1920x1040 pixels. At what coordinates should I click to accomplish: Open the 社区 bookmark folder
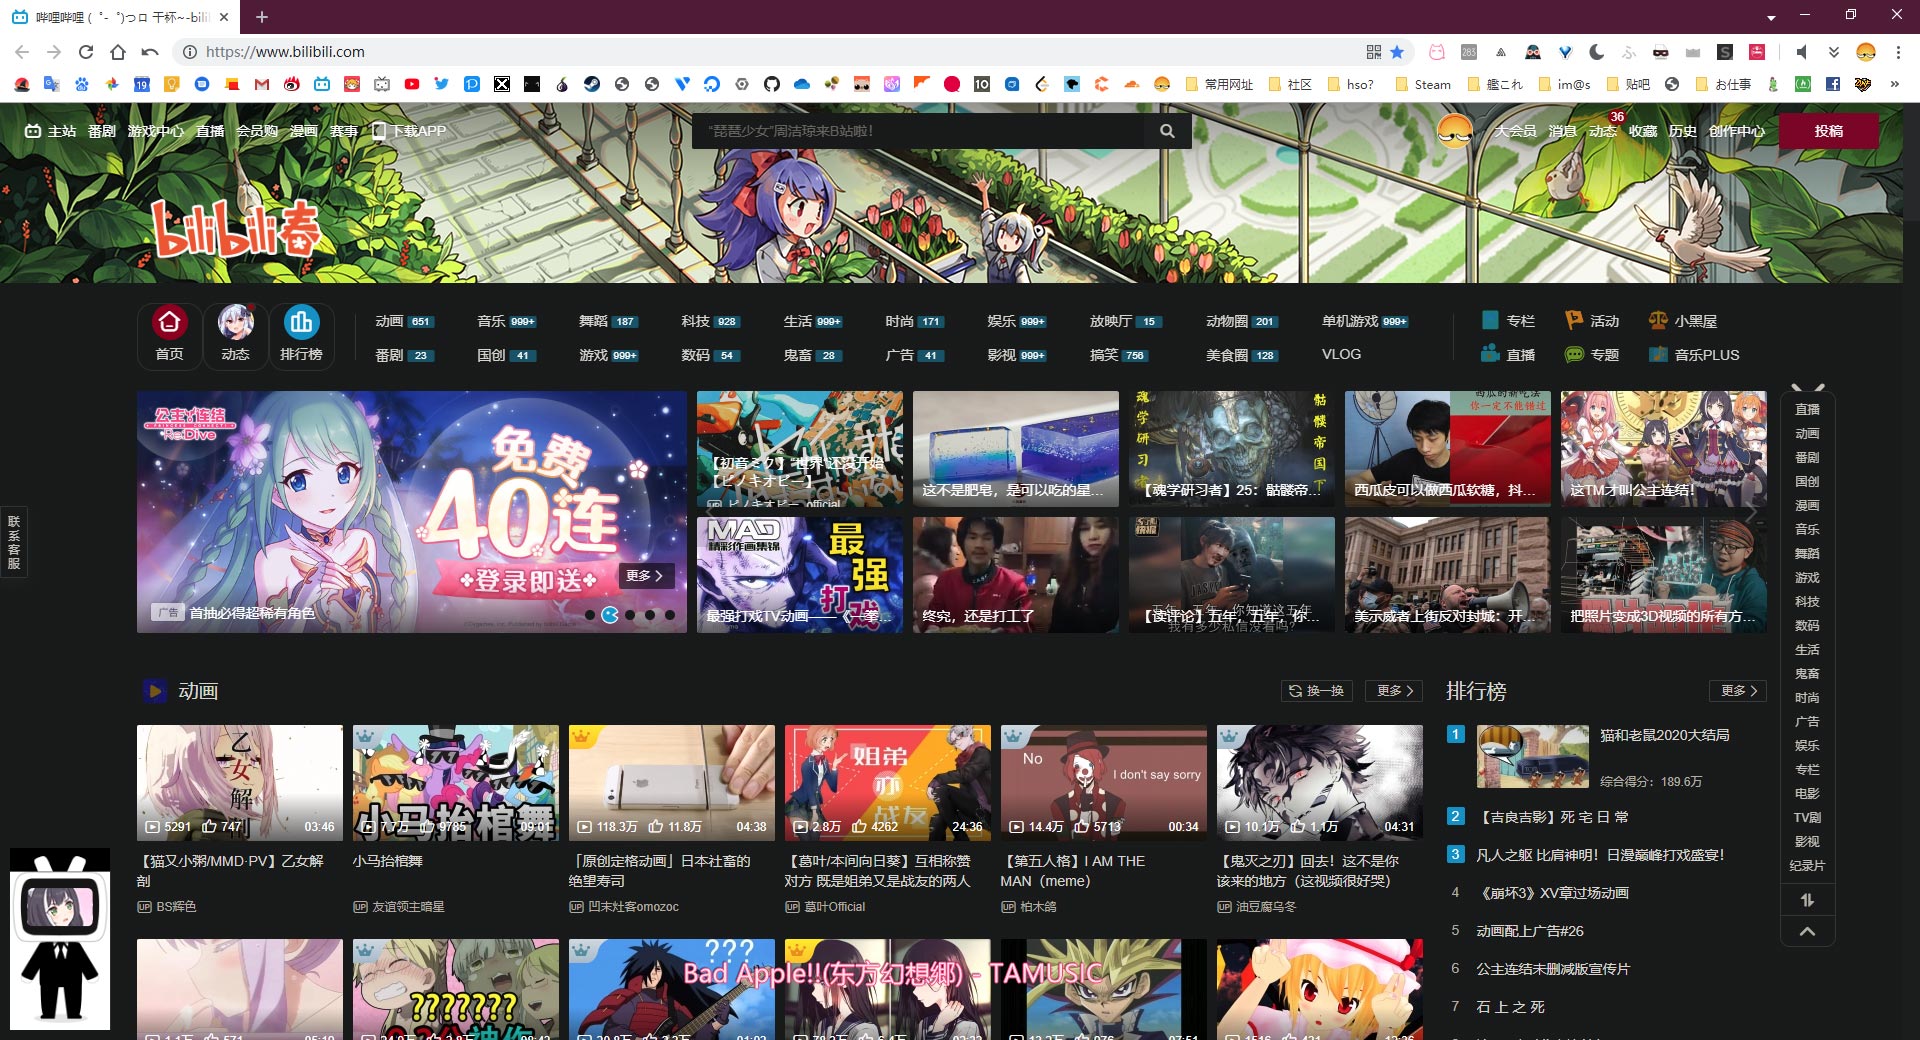tap(1290, 84)
